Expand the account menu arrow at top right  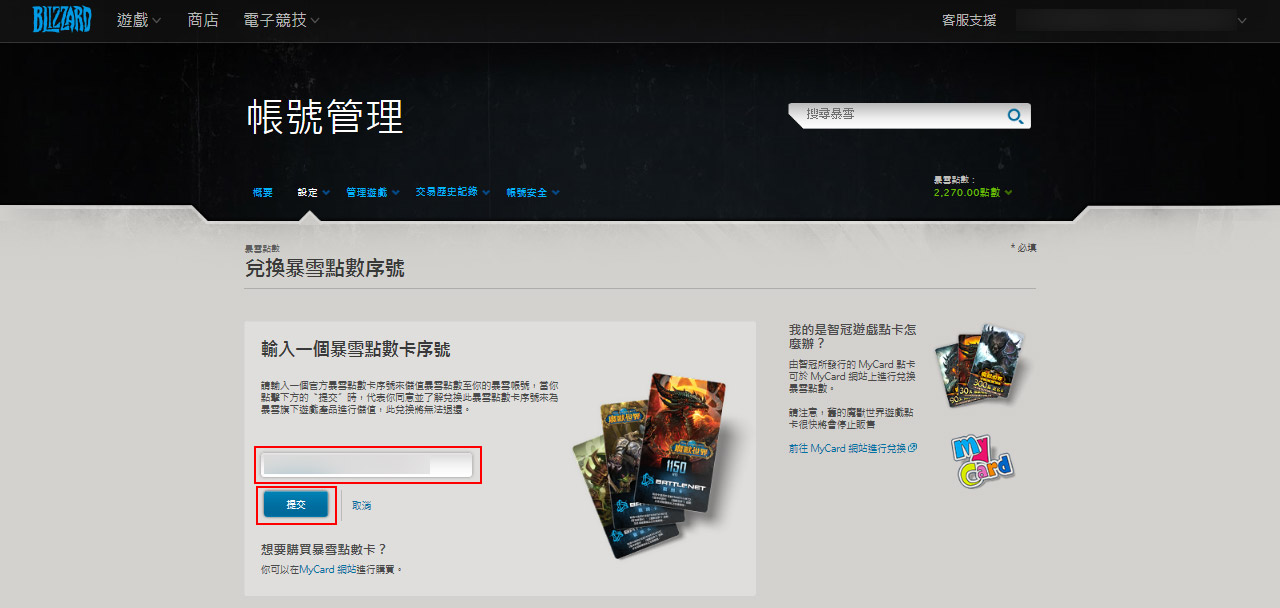pos(1242,20)
